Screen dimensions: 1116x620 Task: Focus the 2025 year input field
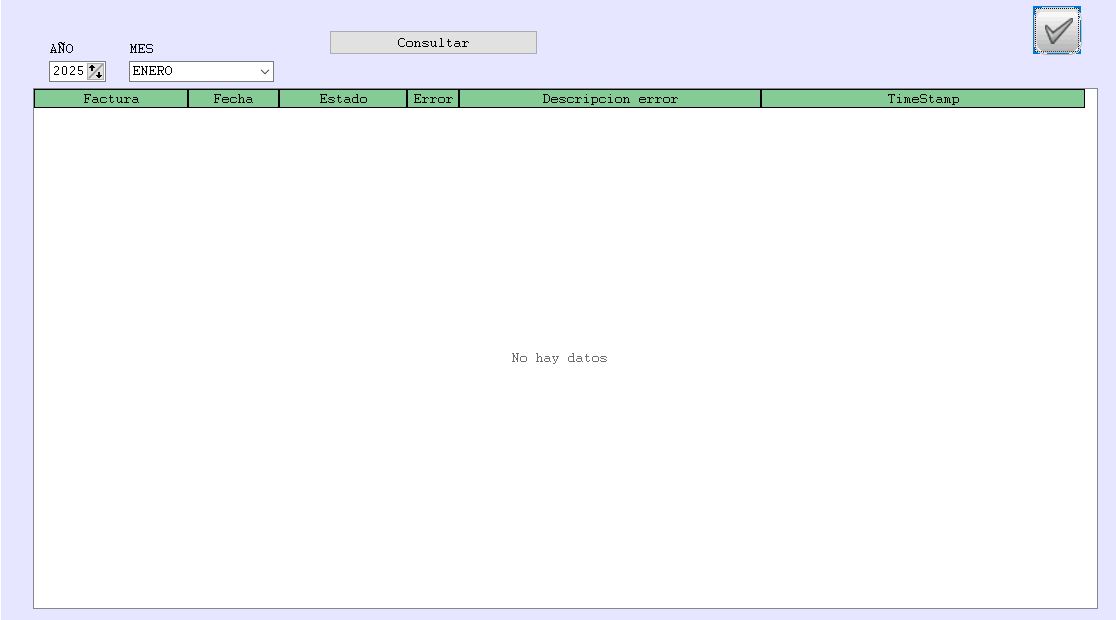point(68,72)
